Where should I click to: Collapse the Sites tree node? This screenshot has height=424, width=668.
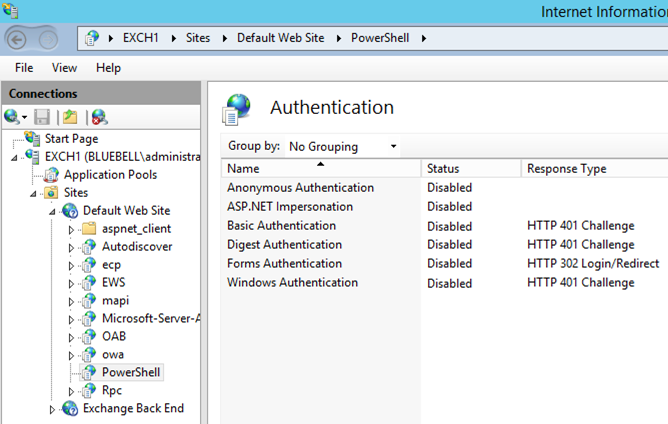coord(33,194)
